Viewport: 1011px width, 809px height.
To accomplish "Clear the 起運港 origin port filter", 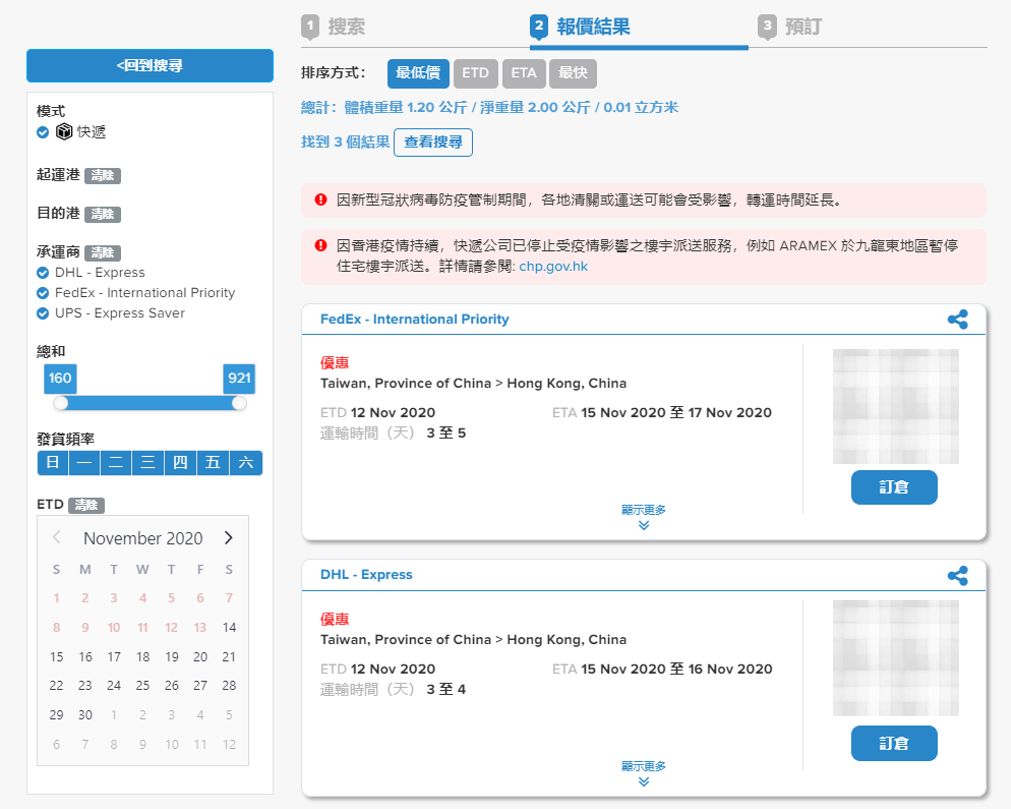I will (103, 175).
